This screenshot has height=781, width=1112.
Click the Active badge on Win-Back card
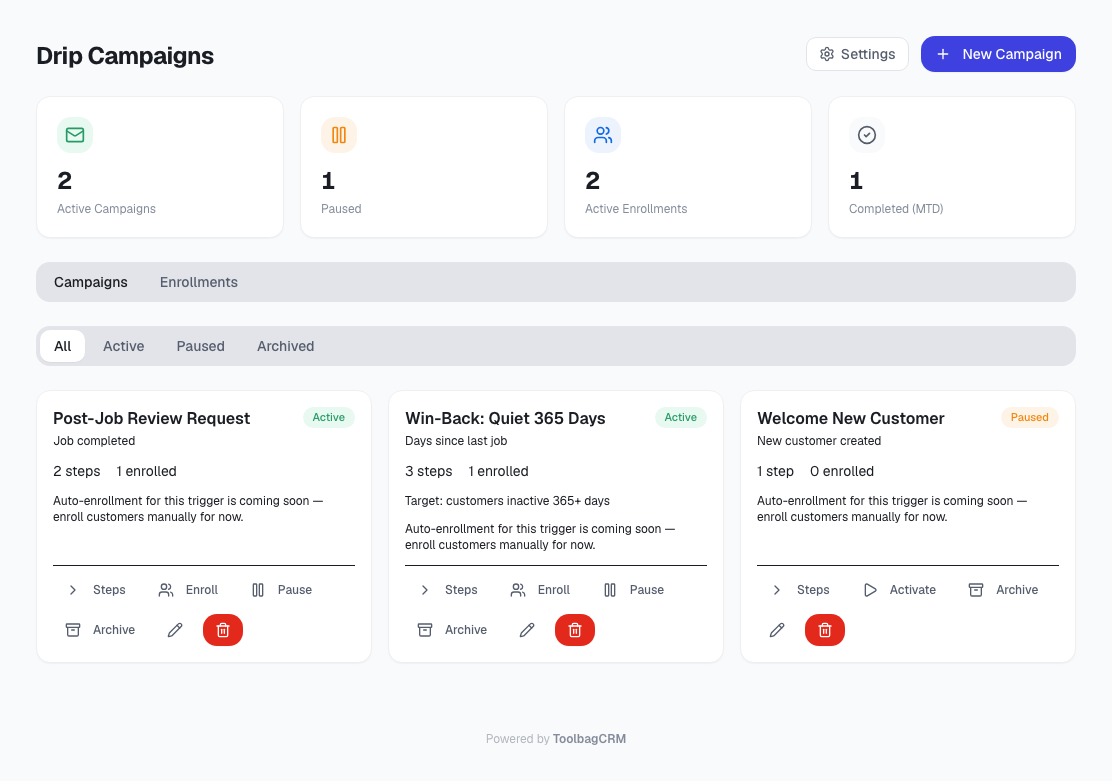click(x=680, y=418)
